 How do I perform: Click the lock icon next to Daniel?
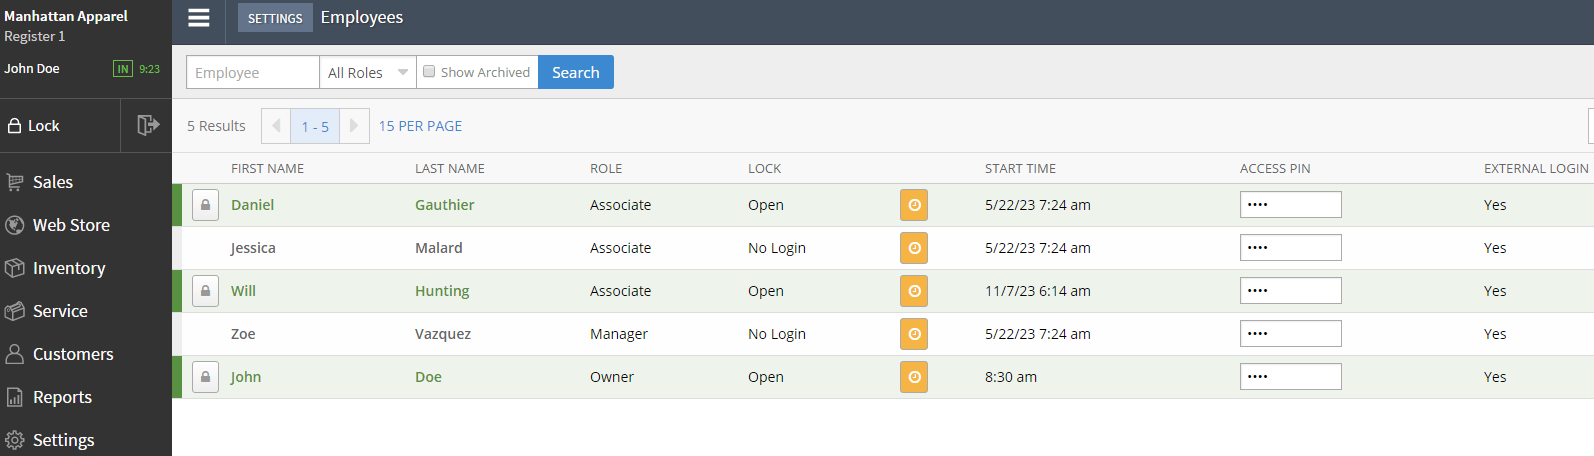coord(205,205)
